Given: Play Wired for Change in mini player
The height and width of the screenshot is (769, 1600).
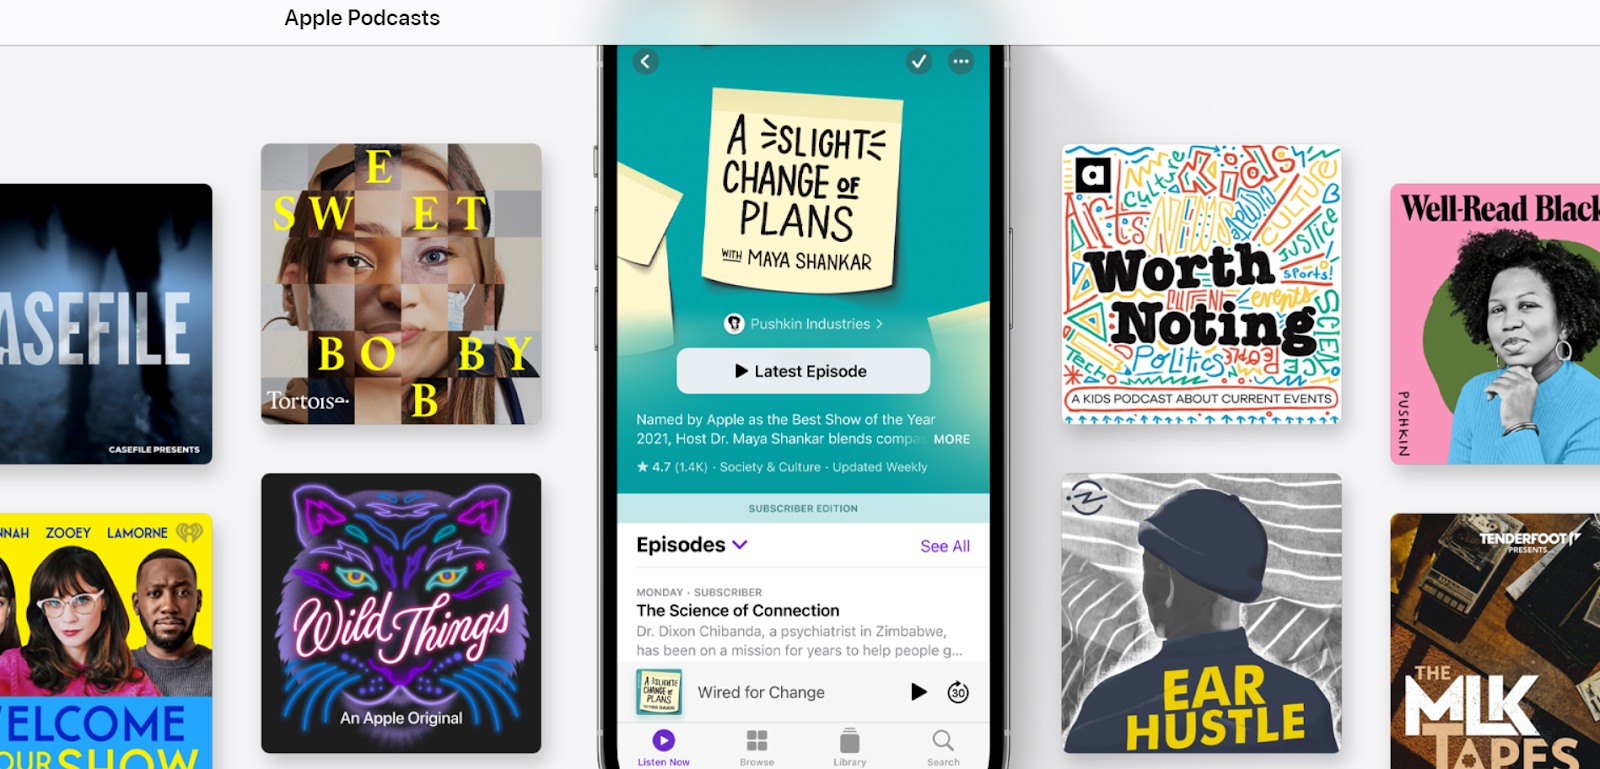Looking at the screenshot, I should tap(919, 692).
